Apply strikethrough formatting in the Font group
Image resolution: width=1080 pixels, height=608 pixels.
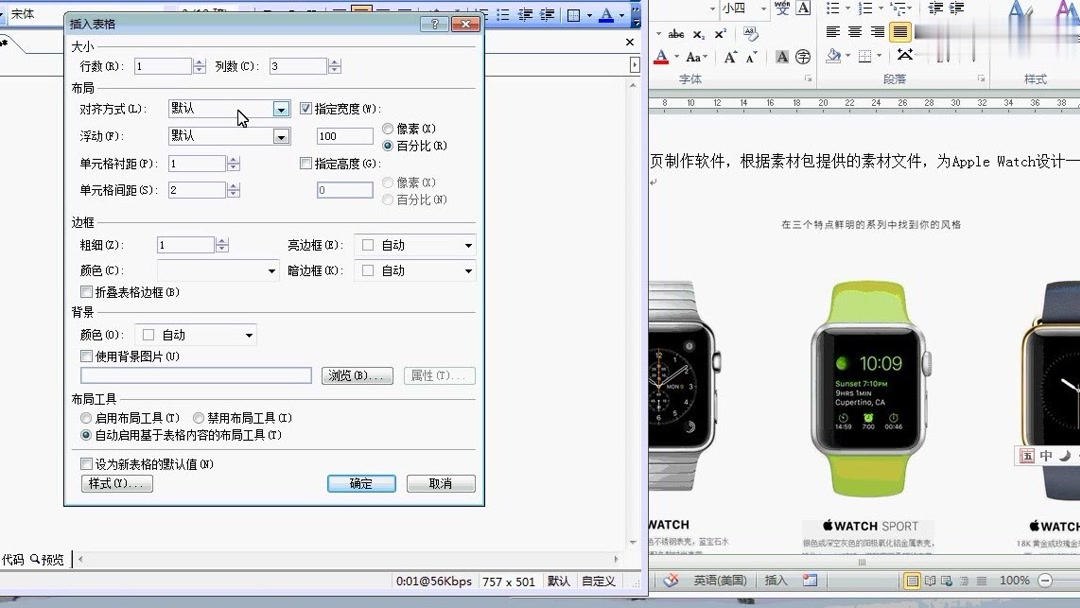pyautogui.click(x=675, y=34)
